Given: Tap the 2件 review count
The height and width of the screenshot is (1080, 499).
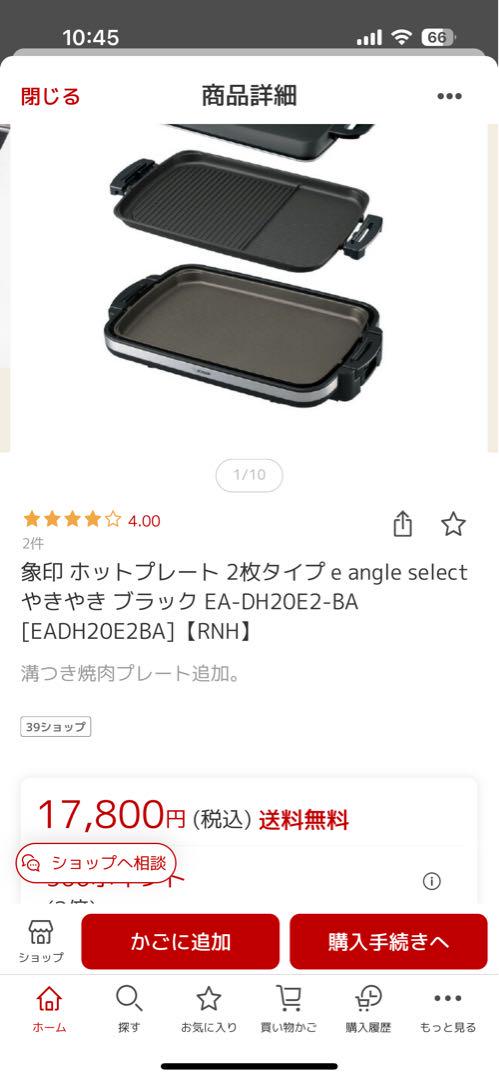Looking at the screenshot, I should click(x=33, y=543).
